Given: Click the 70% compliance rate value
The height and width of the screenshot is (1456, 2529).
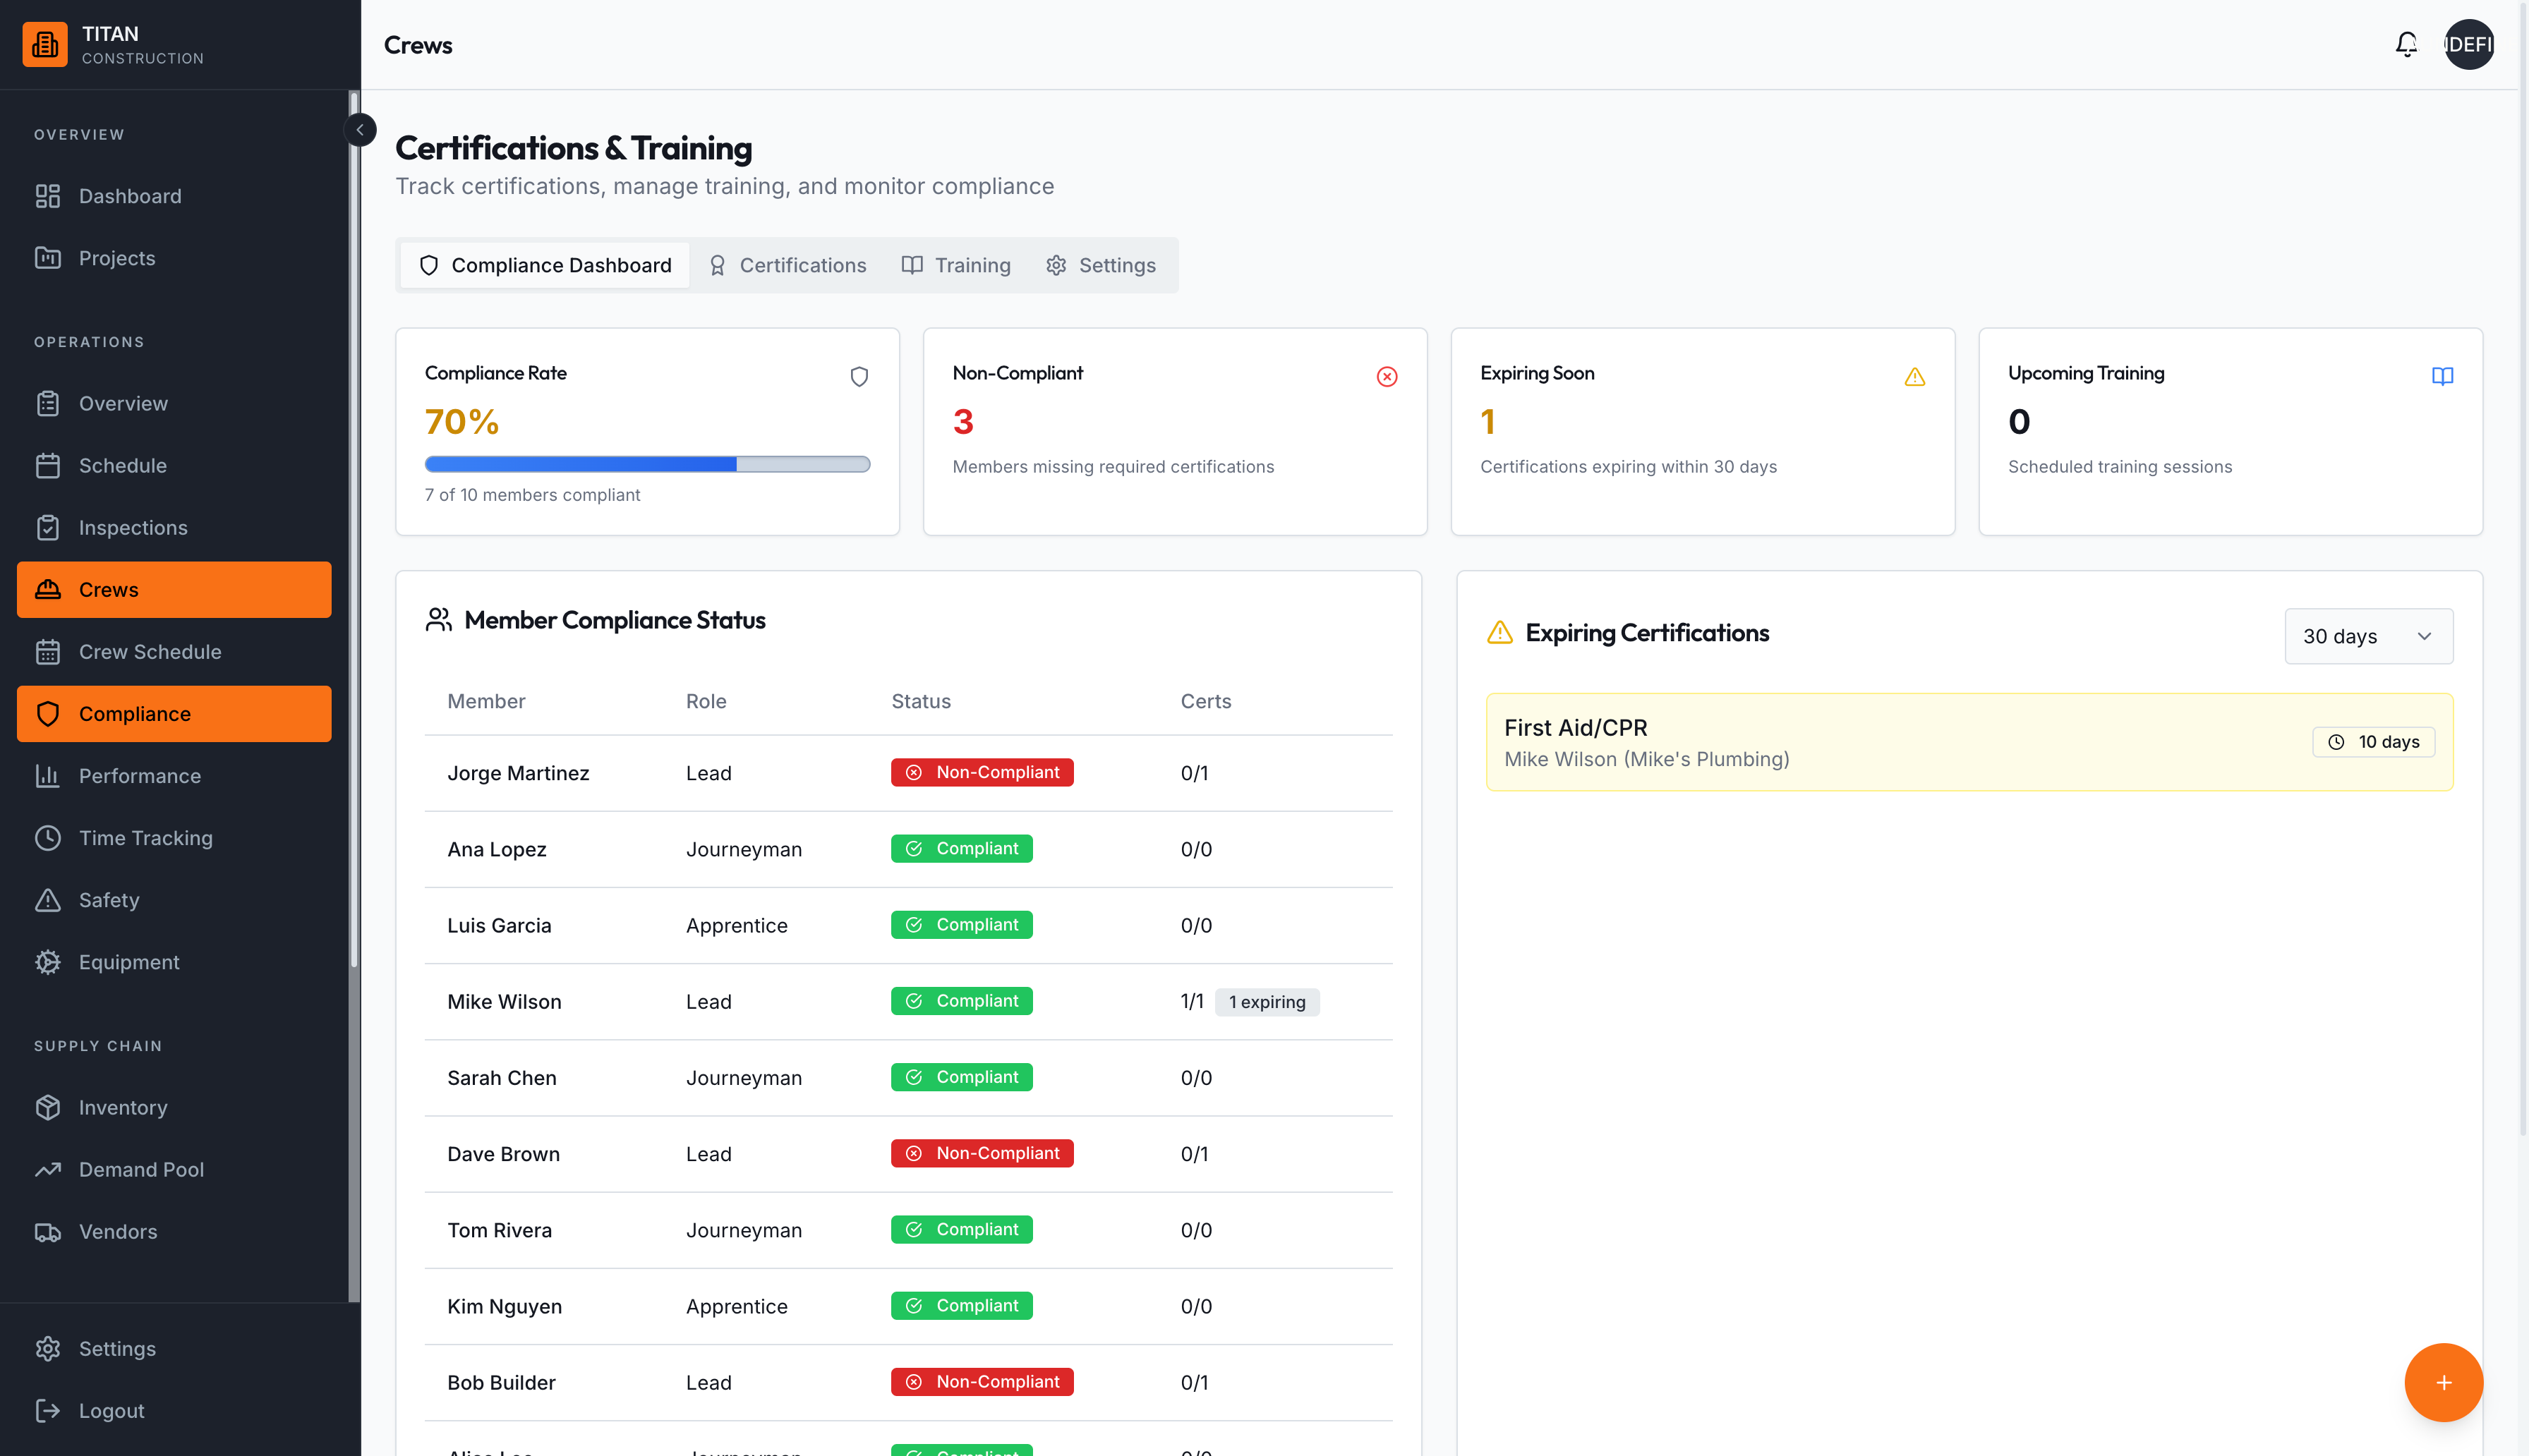Looking at the screenshot, I should [461, 422].
